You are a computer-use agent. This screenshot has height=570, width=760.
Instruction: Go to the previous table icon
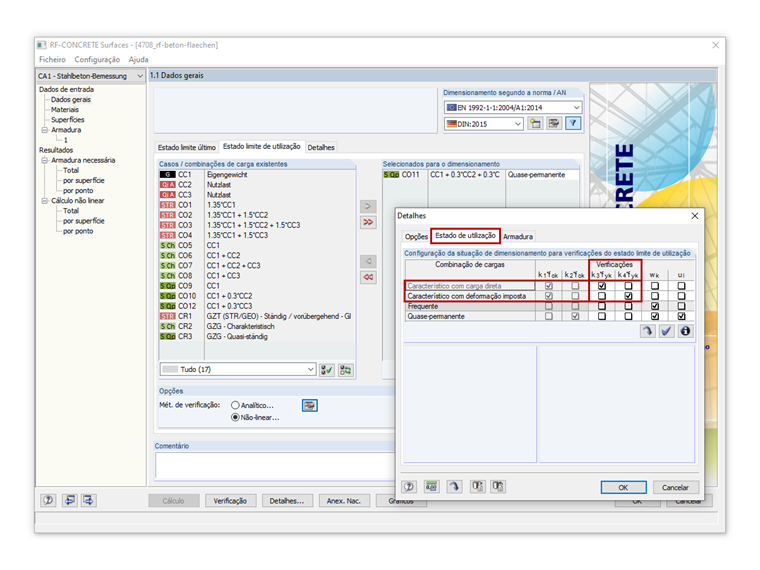pyautogui.click(x=70, y=500)
